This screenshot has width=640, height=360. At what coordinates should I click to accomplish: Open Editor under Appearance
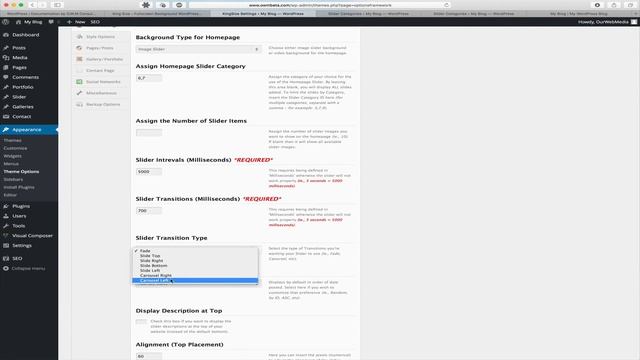coord(10,195)
